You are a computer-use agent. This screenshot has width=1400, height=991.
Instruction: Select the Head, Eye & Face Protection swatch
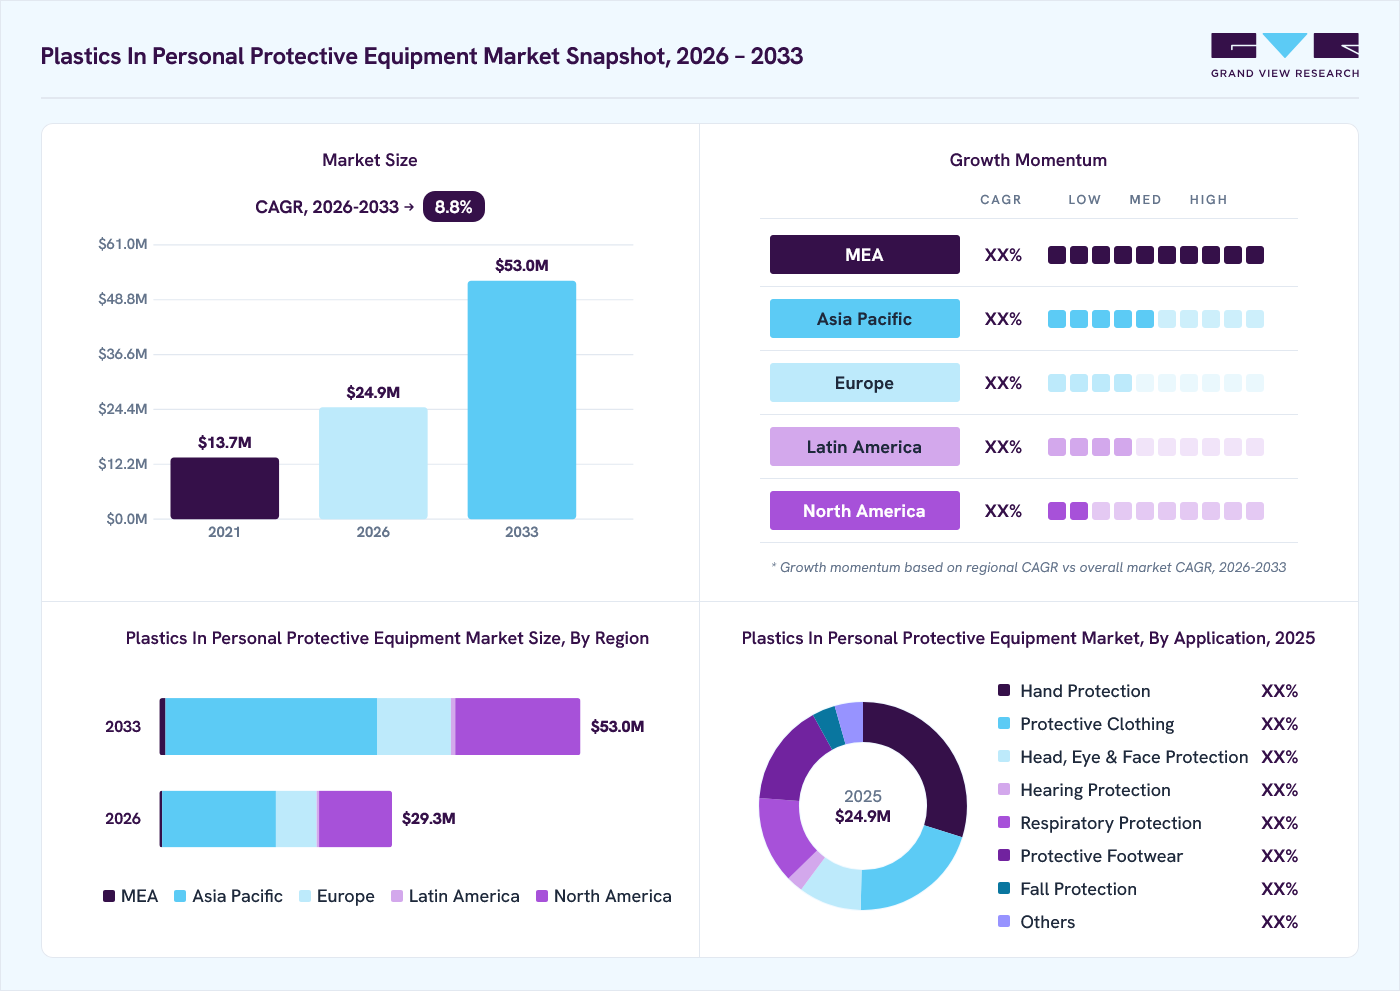(x=1004, y=756)
